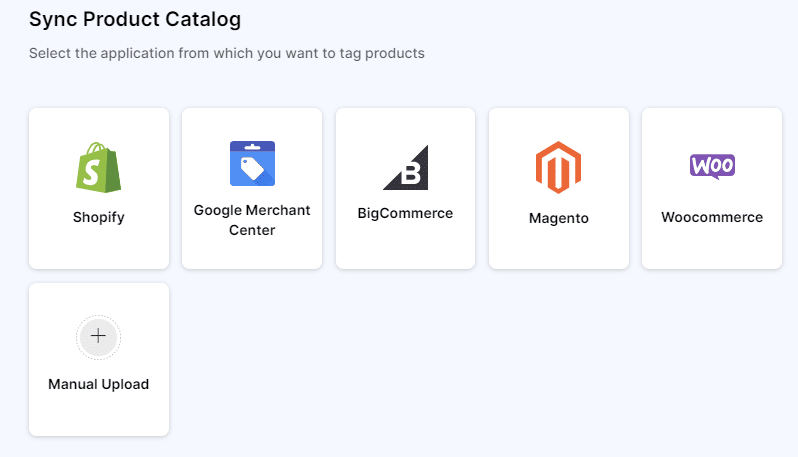Click the black BigCommerce triangle logo
This screenshot has height=457, width=798.
point(405,167)
